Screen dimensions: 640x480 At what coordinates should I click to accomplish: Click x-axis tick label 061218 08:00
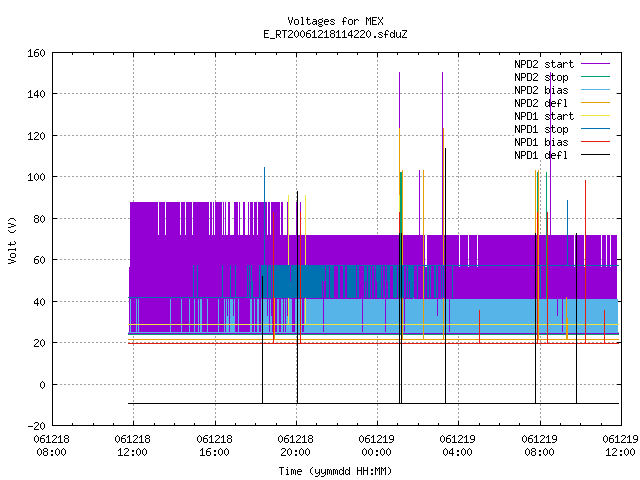tap(51, 446)
